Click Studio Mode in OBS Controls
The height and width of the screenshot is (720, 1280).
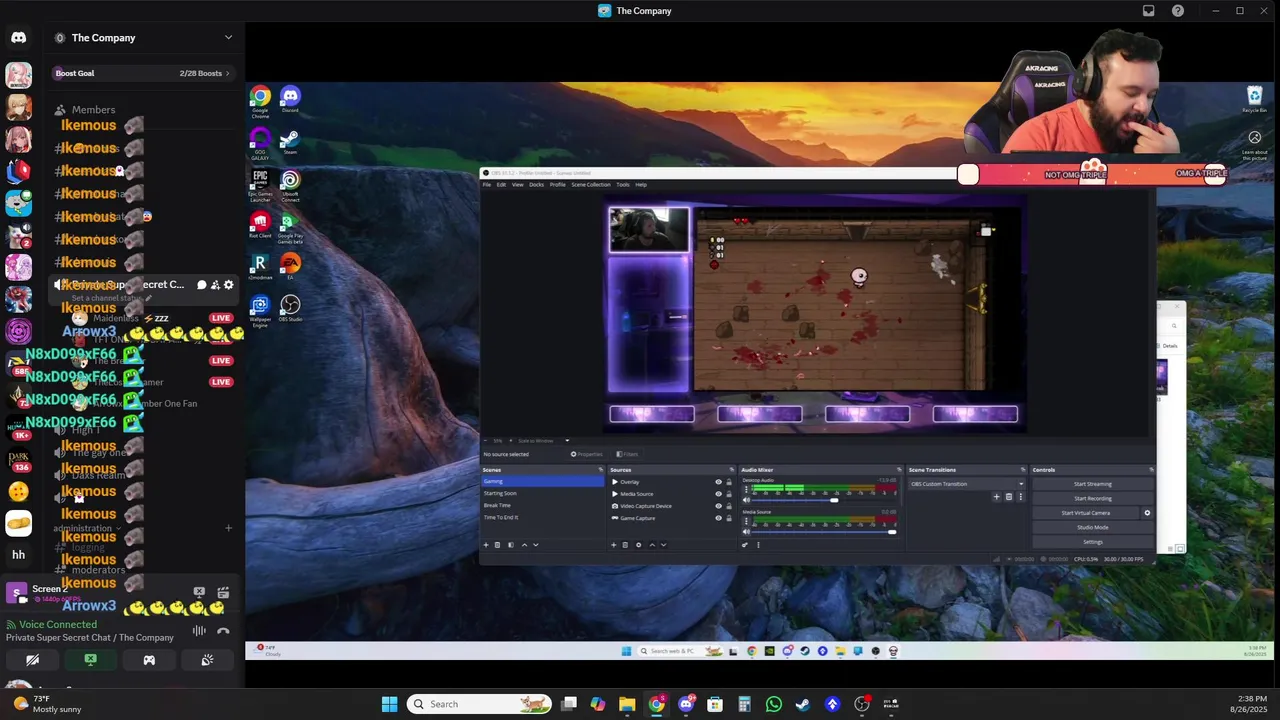[x=1092, y=527]
